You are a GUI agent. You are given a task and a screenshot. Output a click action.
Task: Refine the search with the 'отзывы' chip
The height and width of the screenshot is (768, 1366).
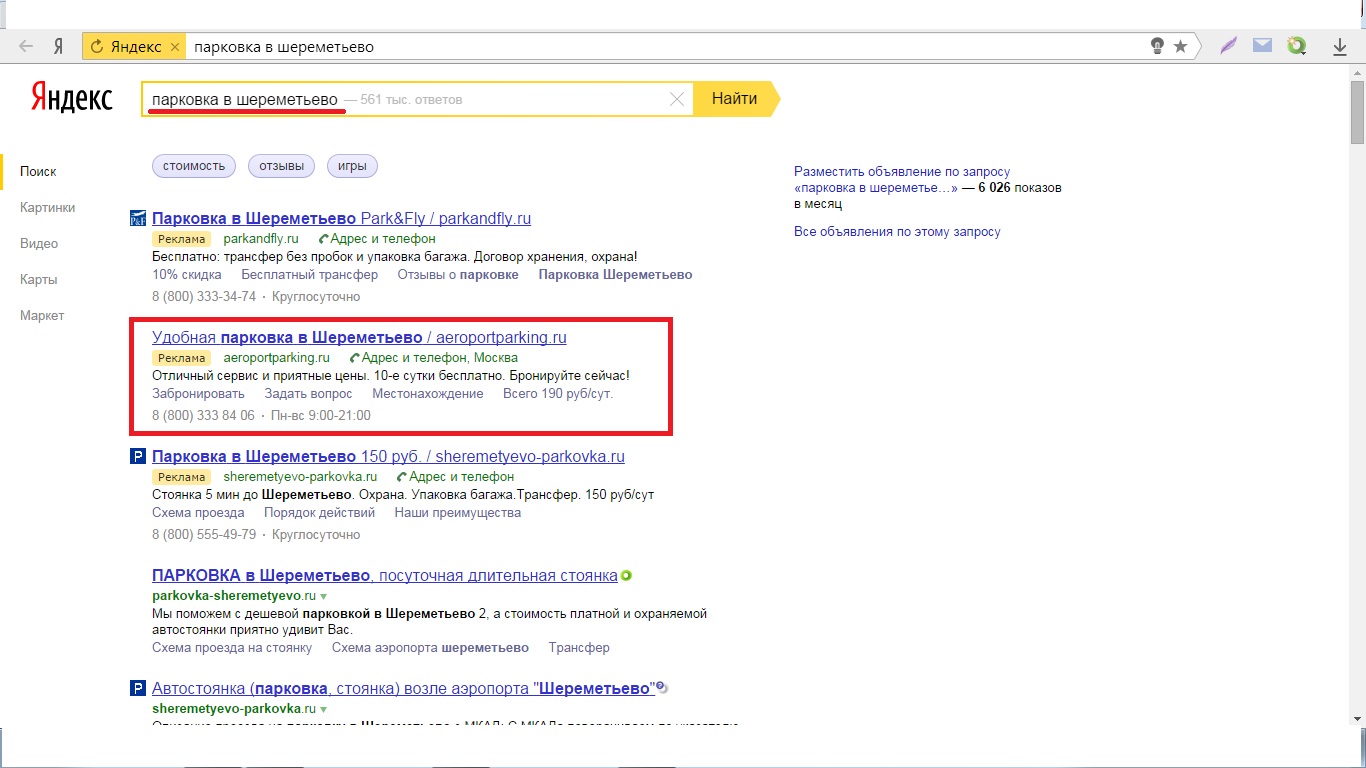[281, 166]
